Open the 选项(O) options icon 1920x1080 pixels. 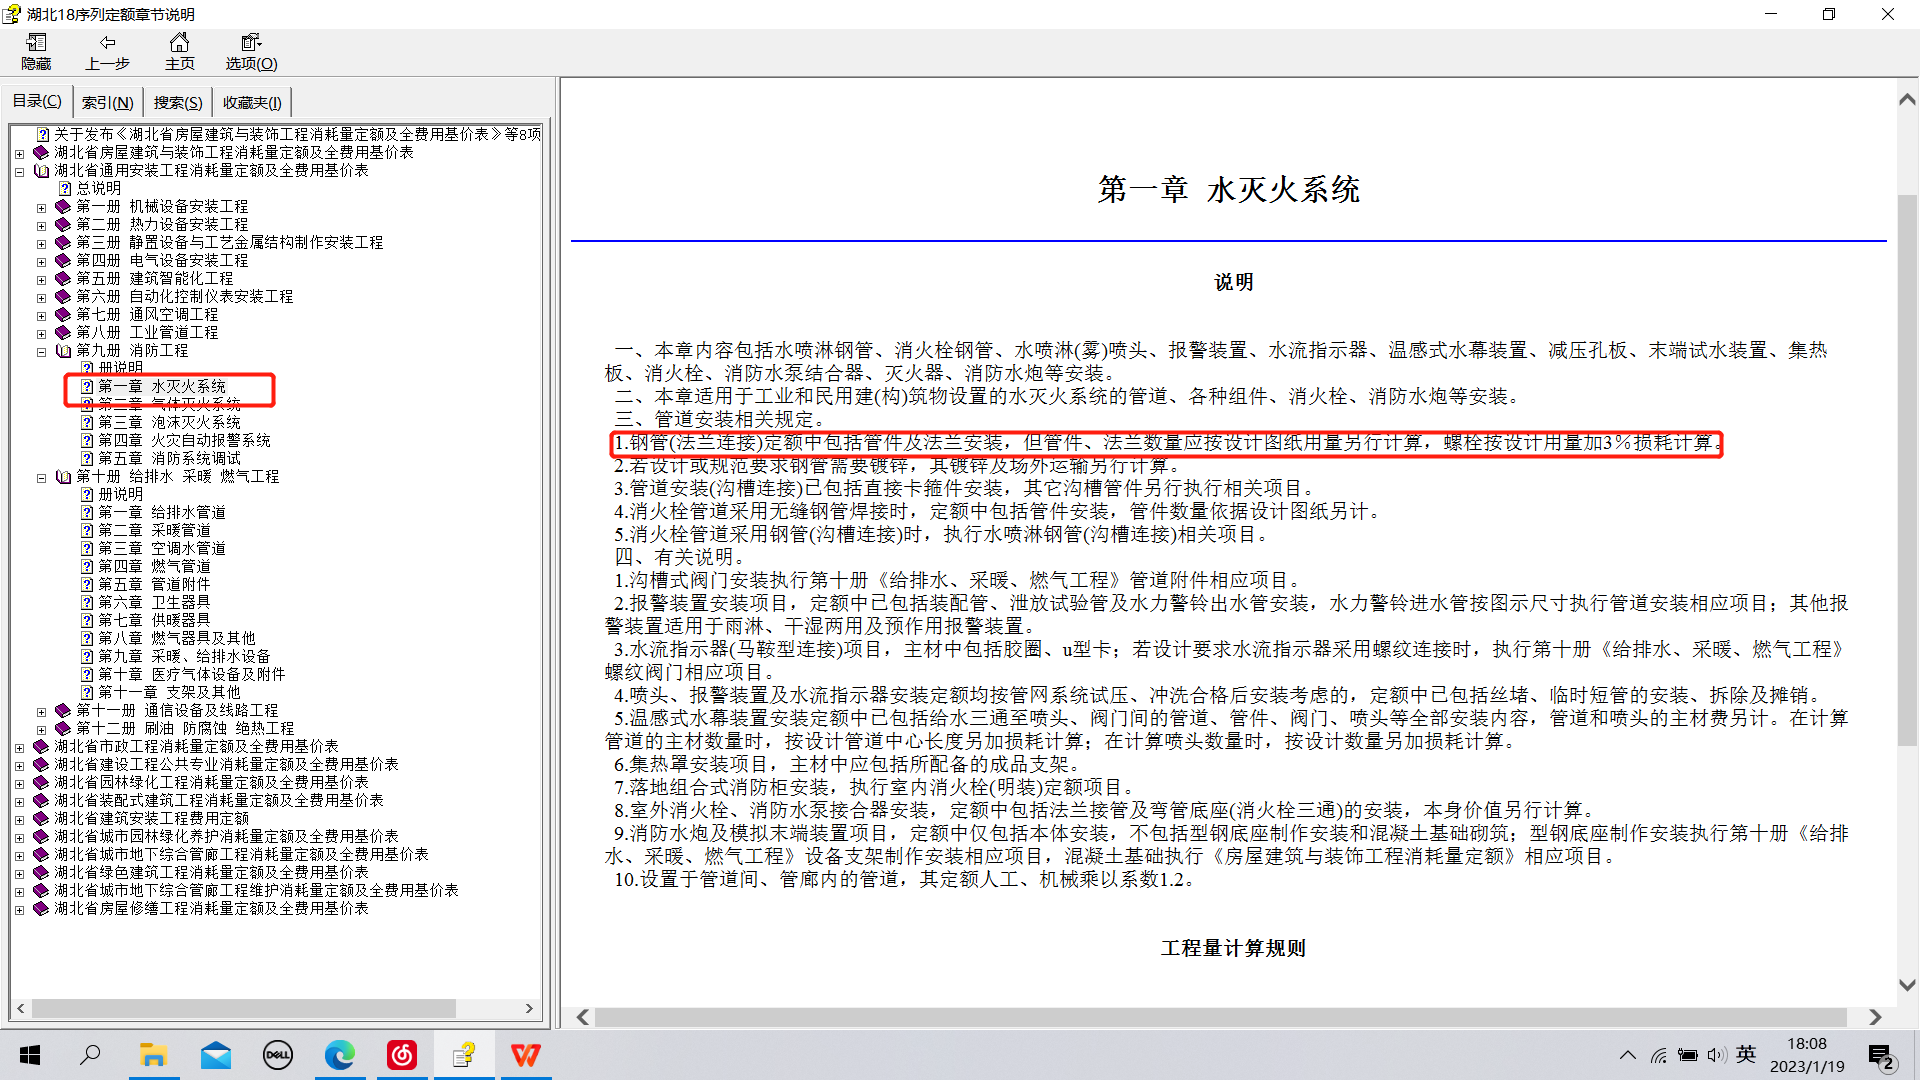251,42
